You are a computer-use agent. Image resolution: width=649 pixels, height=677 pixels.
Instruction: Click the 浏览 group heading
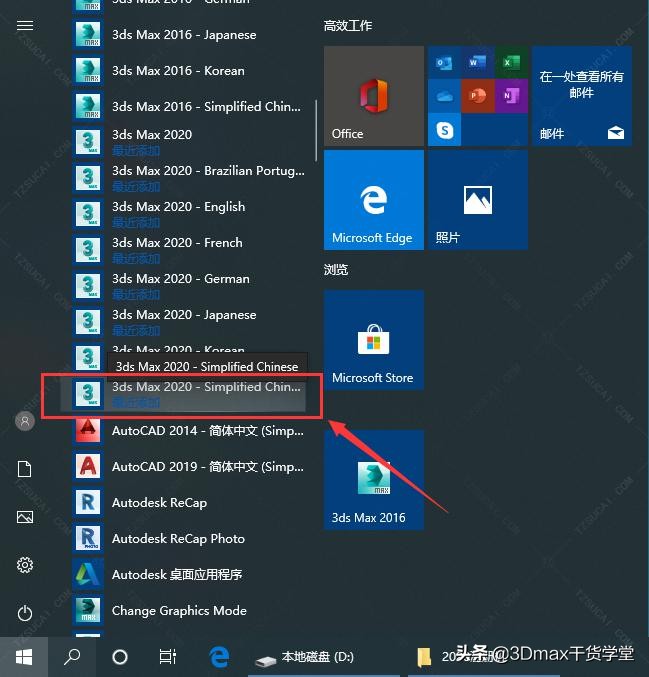tap(336, 270)
